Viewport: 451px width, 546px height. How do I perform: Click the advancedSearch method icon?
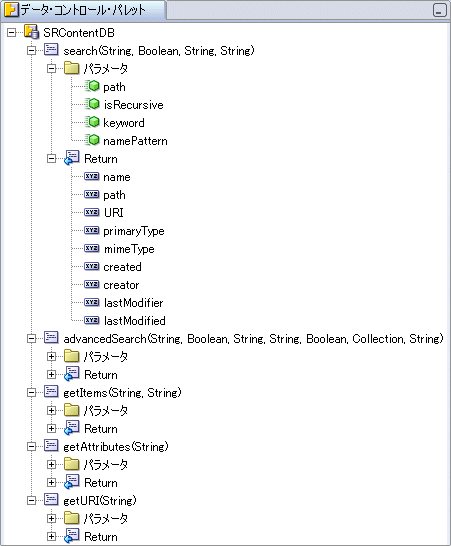point(51,337)
